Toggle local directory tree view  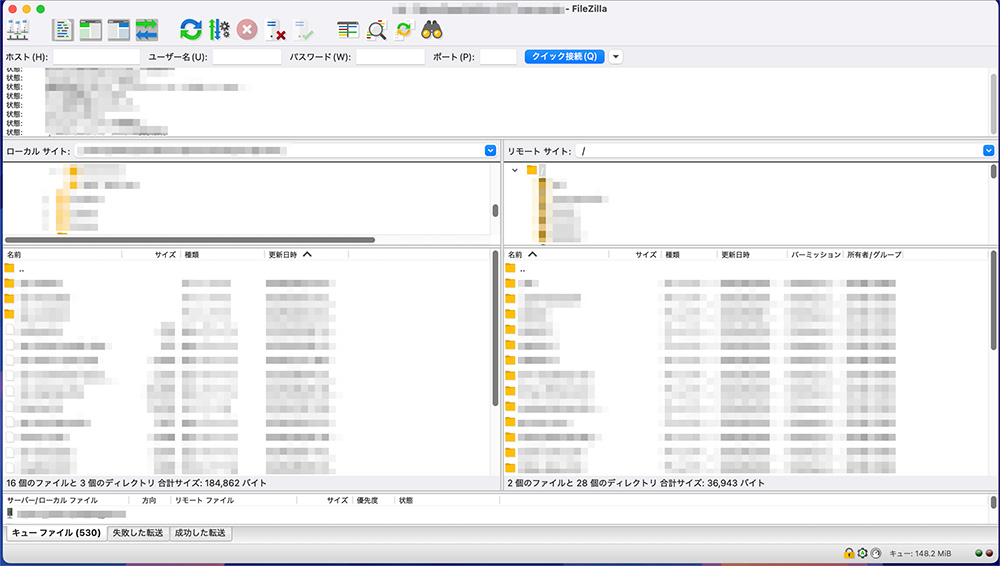[x=91, y=30]
